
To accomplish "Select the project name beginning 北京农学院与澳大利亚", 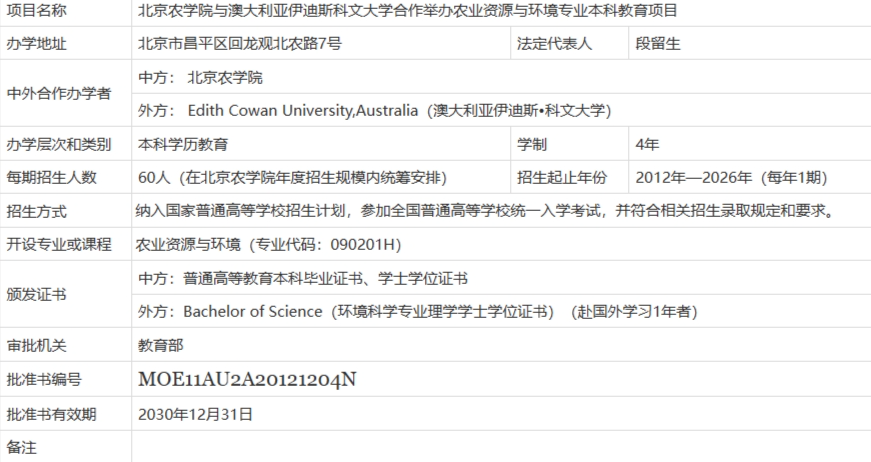I will coord(407,11).
